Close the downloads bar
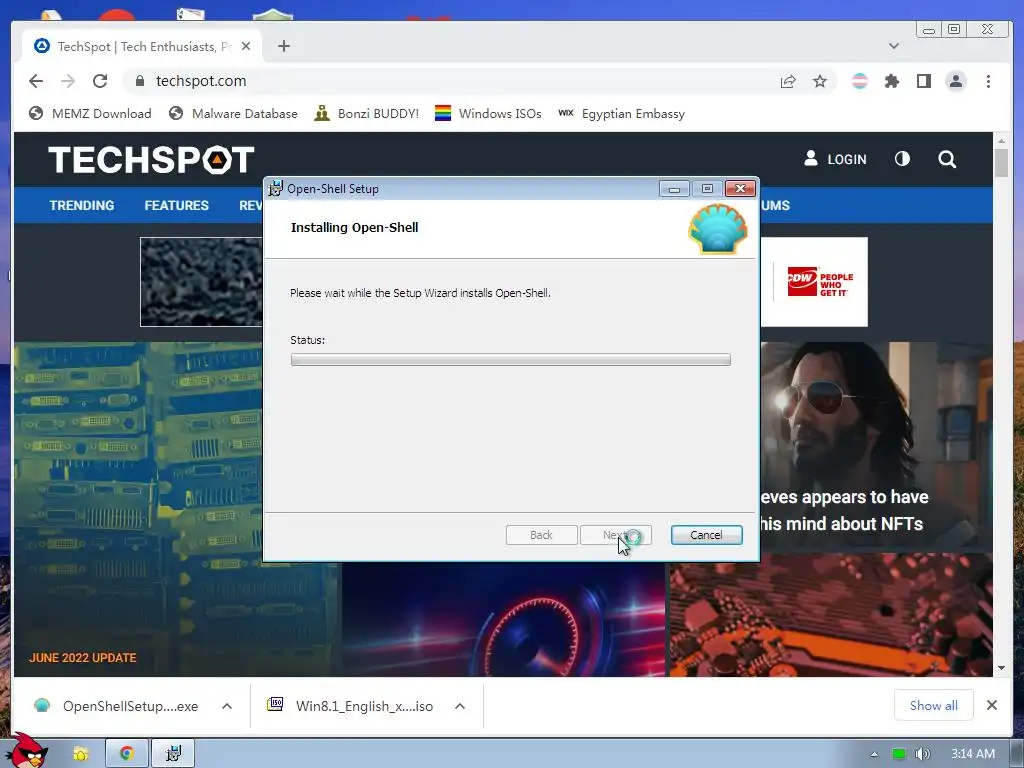Viewport: 1024px width, 768px height. click(991, 705)
